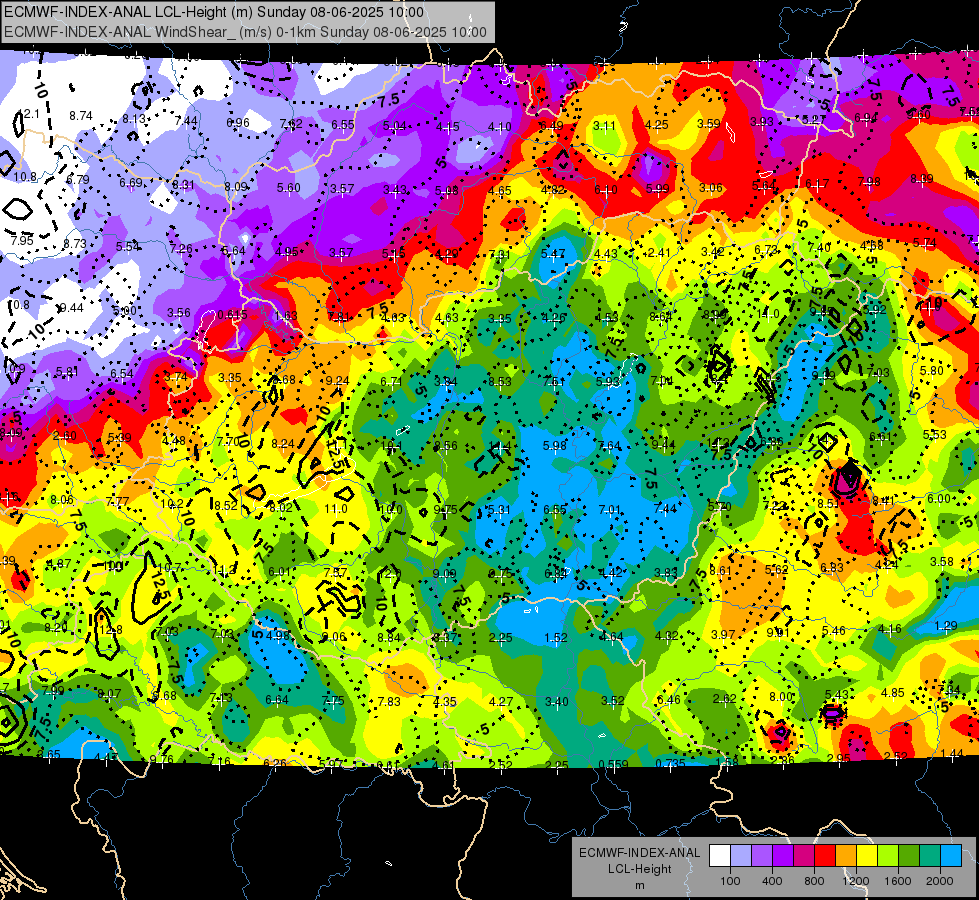Click the map number 9.24
The width and height of the screenshot is (979, 900).
point(337,380)
